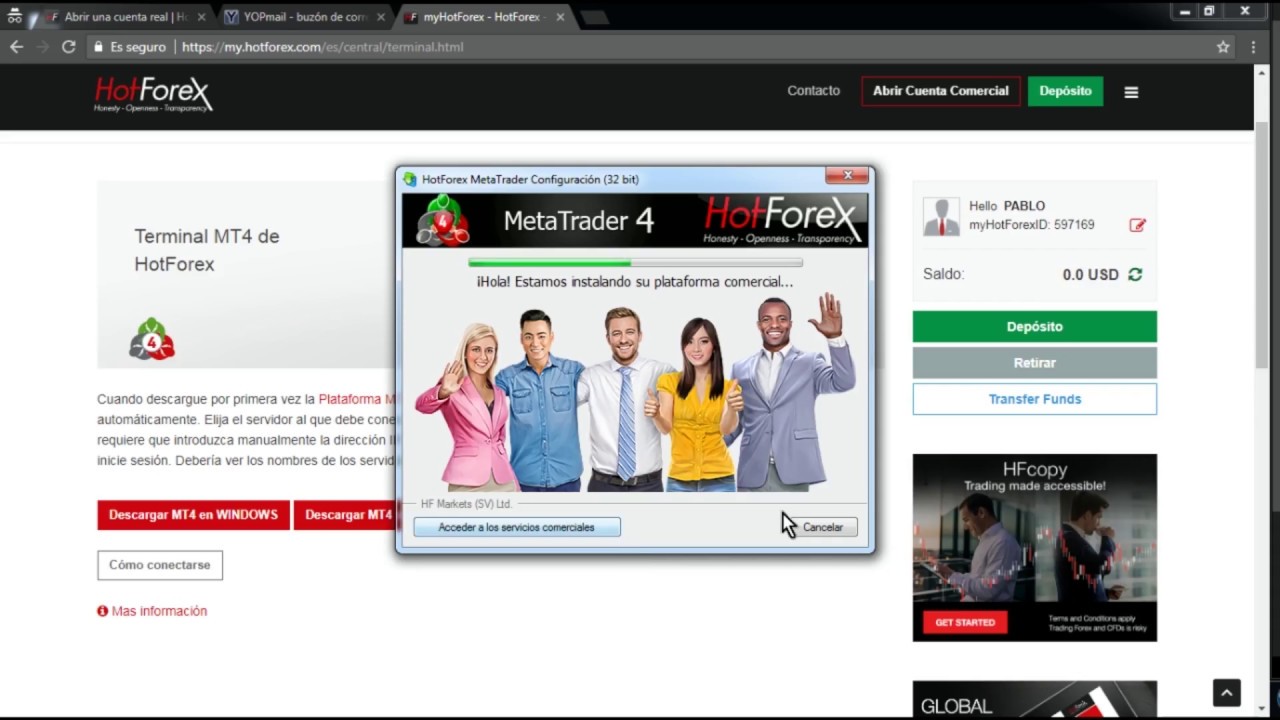
Task: Click the Retirar button
Action: click(1034, 363)
